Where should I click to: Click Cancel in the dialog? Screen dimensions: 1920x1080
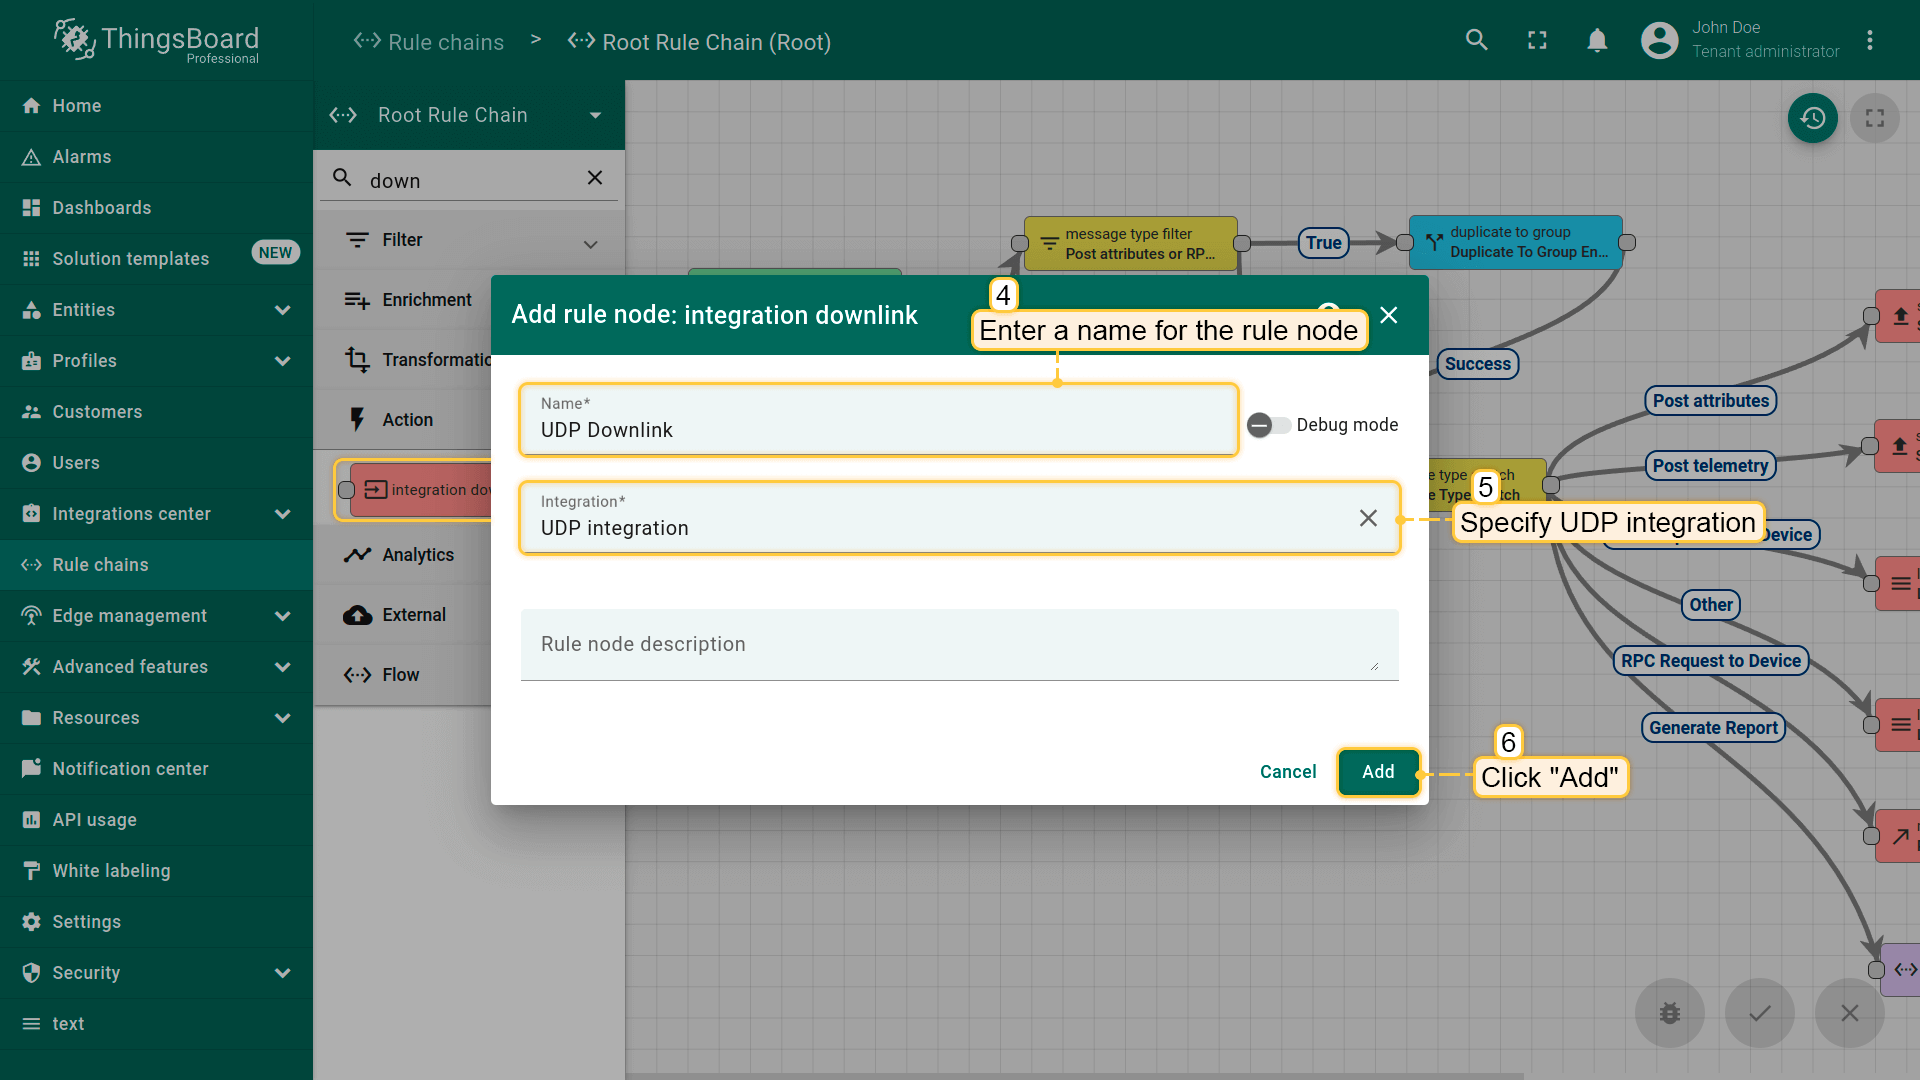coord(1287,772)
